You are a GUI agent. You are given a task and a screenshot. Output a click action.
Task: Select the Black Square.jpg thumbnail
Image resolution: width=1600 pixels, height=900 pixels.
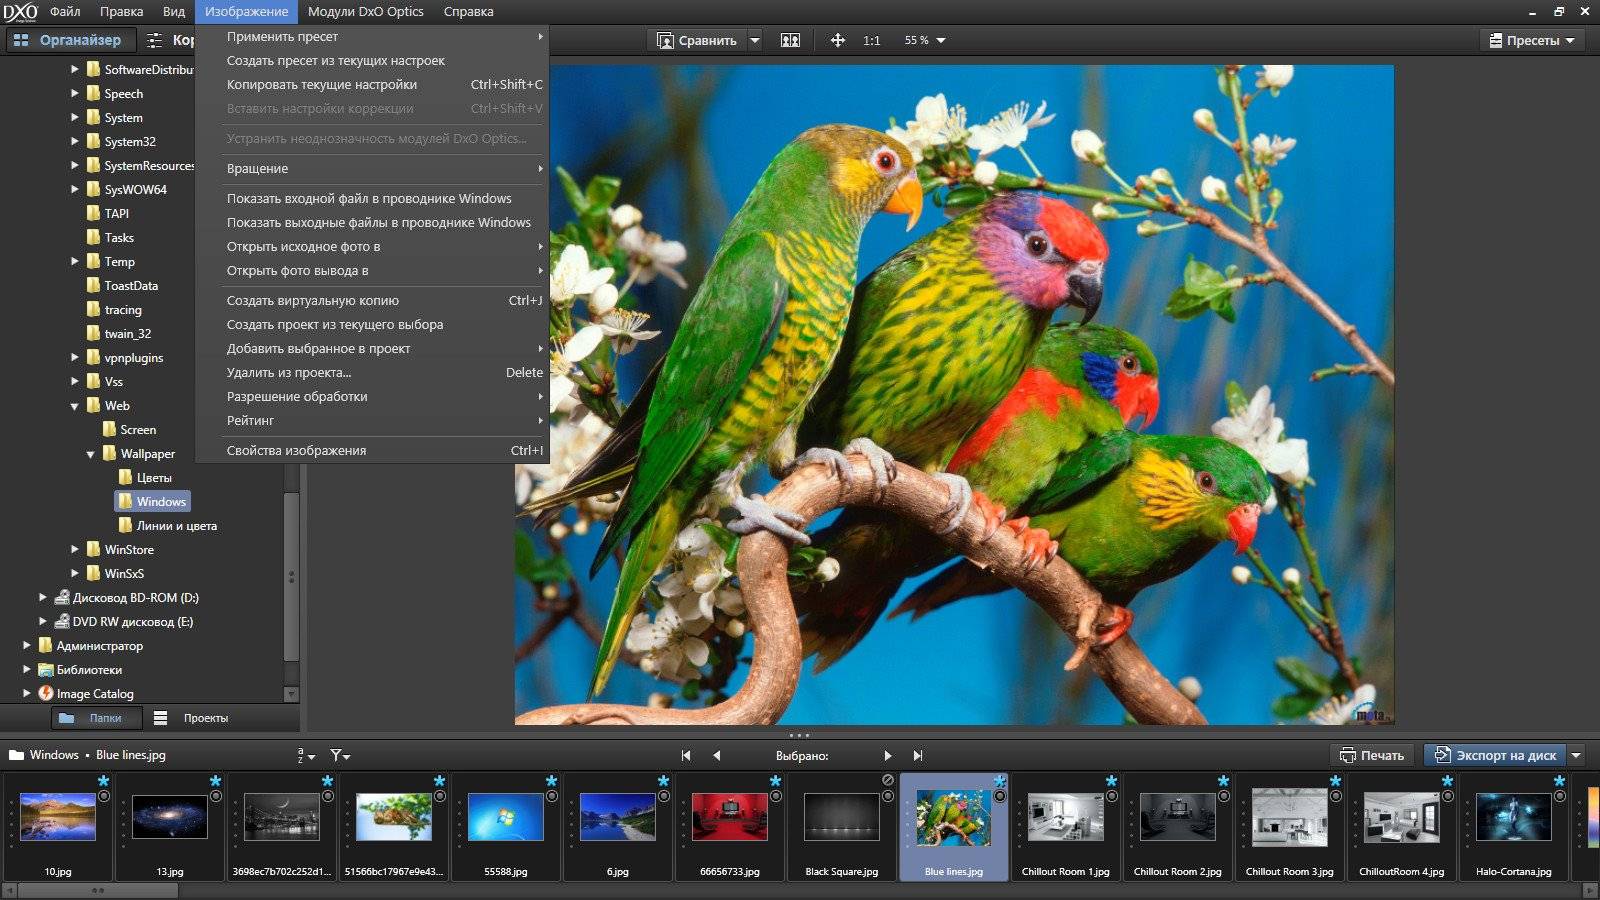point(842,826)
